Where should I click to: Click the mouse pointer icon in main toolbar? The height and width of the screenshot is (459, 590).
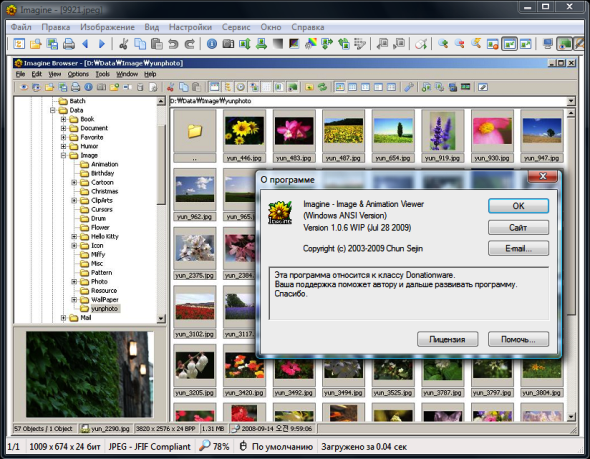(x=421, y=44)
